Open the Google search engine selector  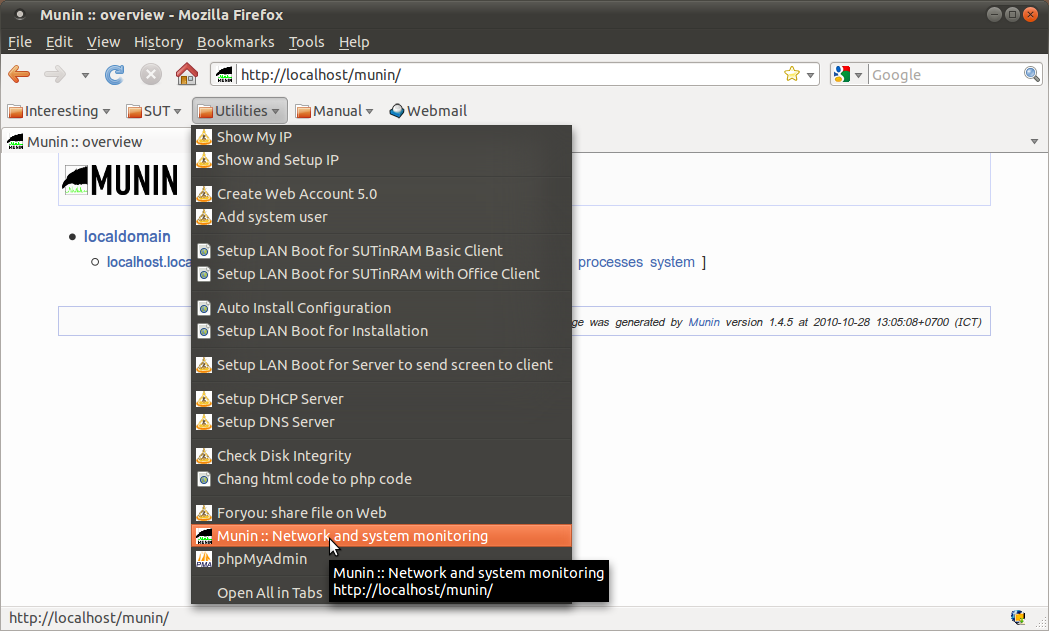coord(848,74)
